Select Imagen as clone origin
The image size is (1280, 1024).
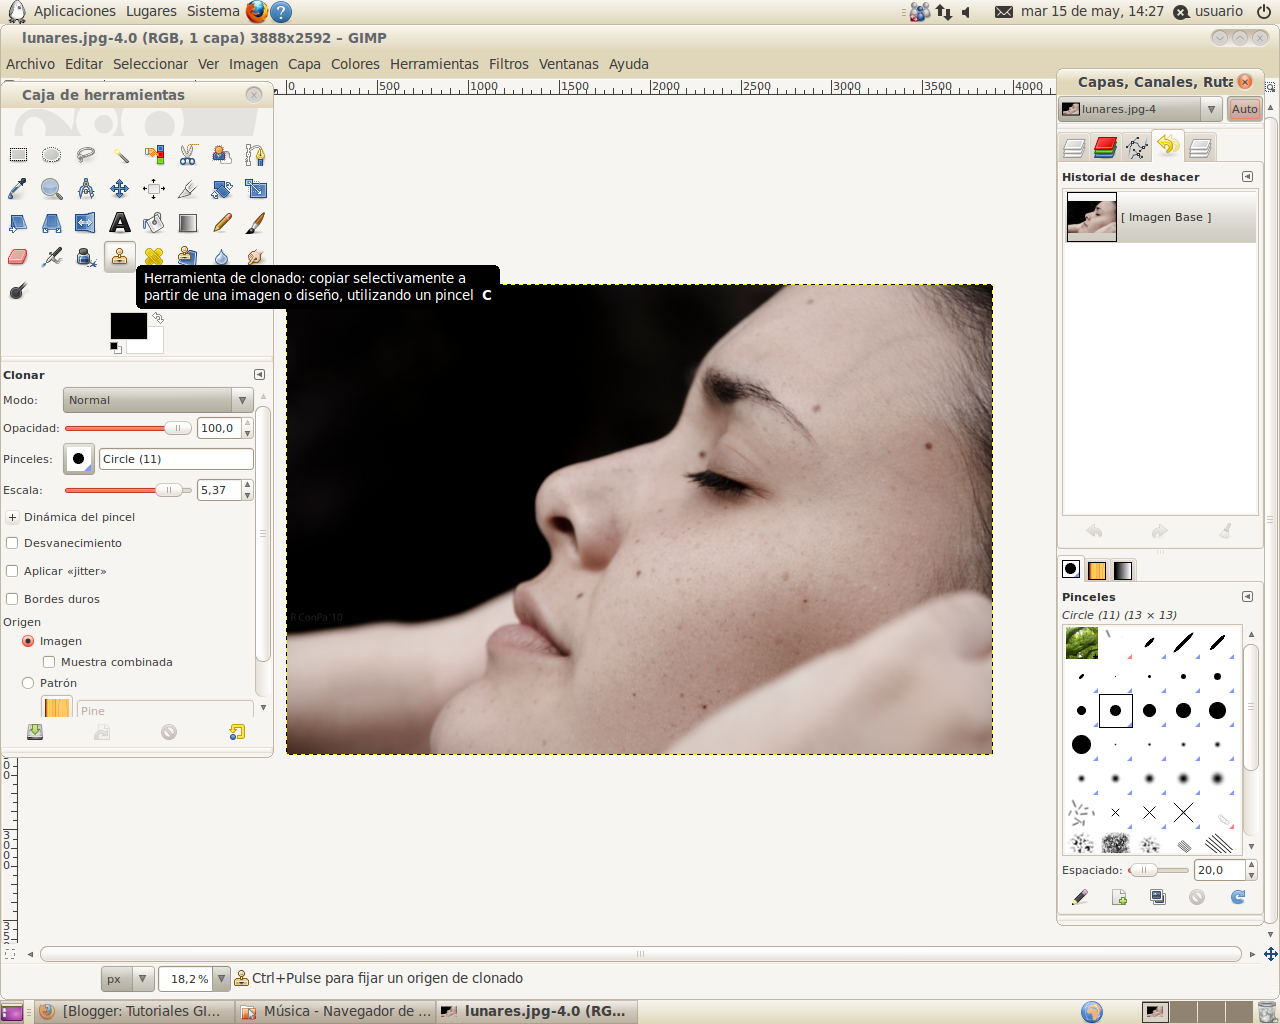[x=28, y=641]
